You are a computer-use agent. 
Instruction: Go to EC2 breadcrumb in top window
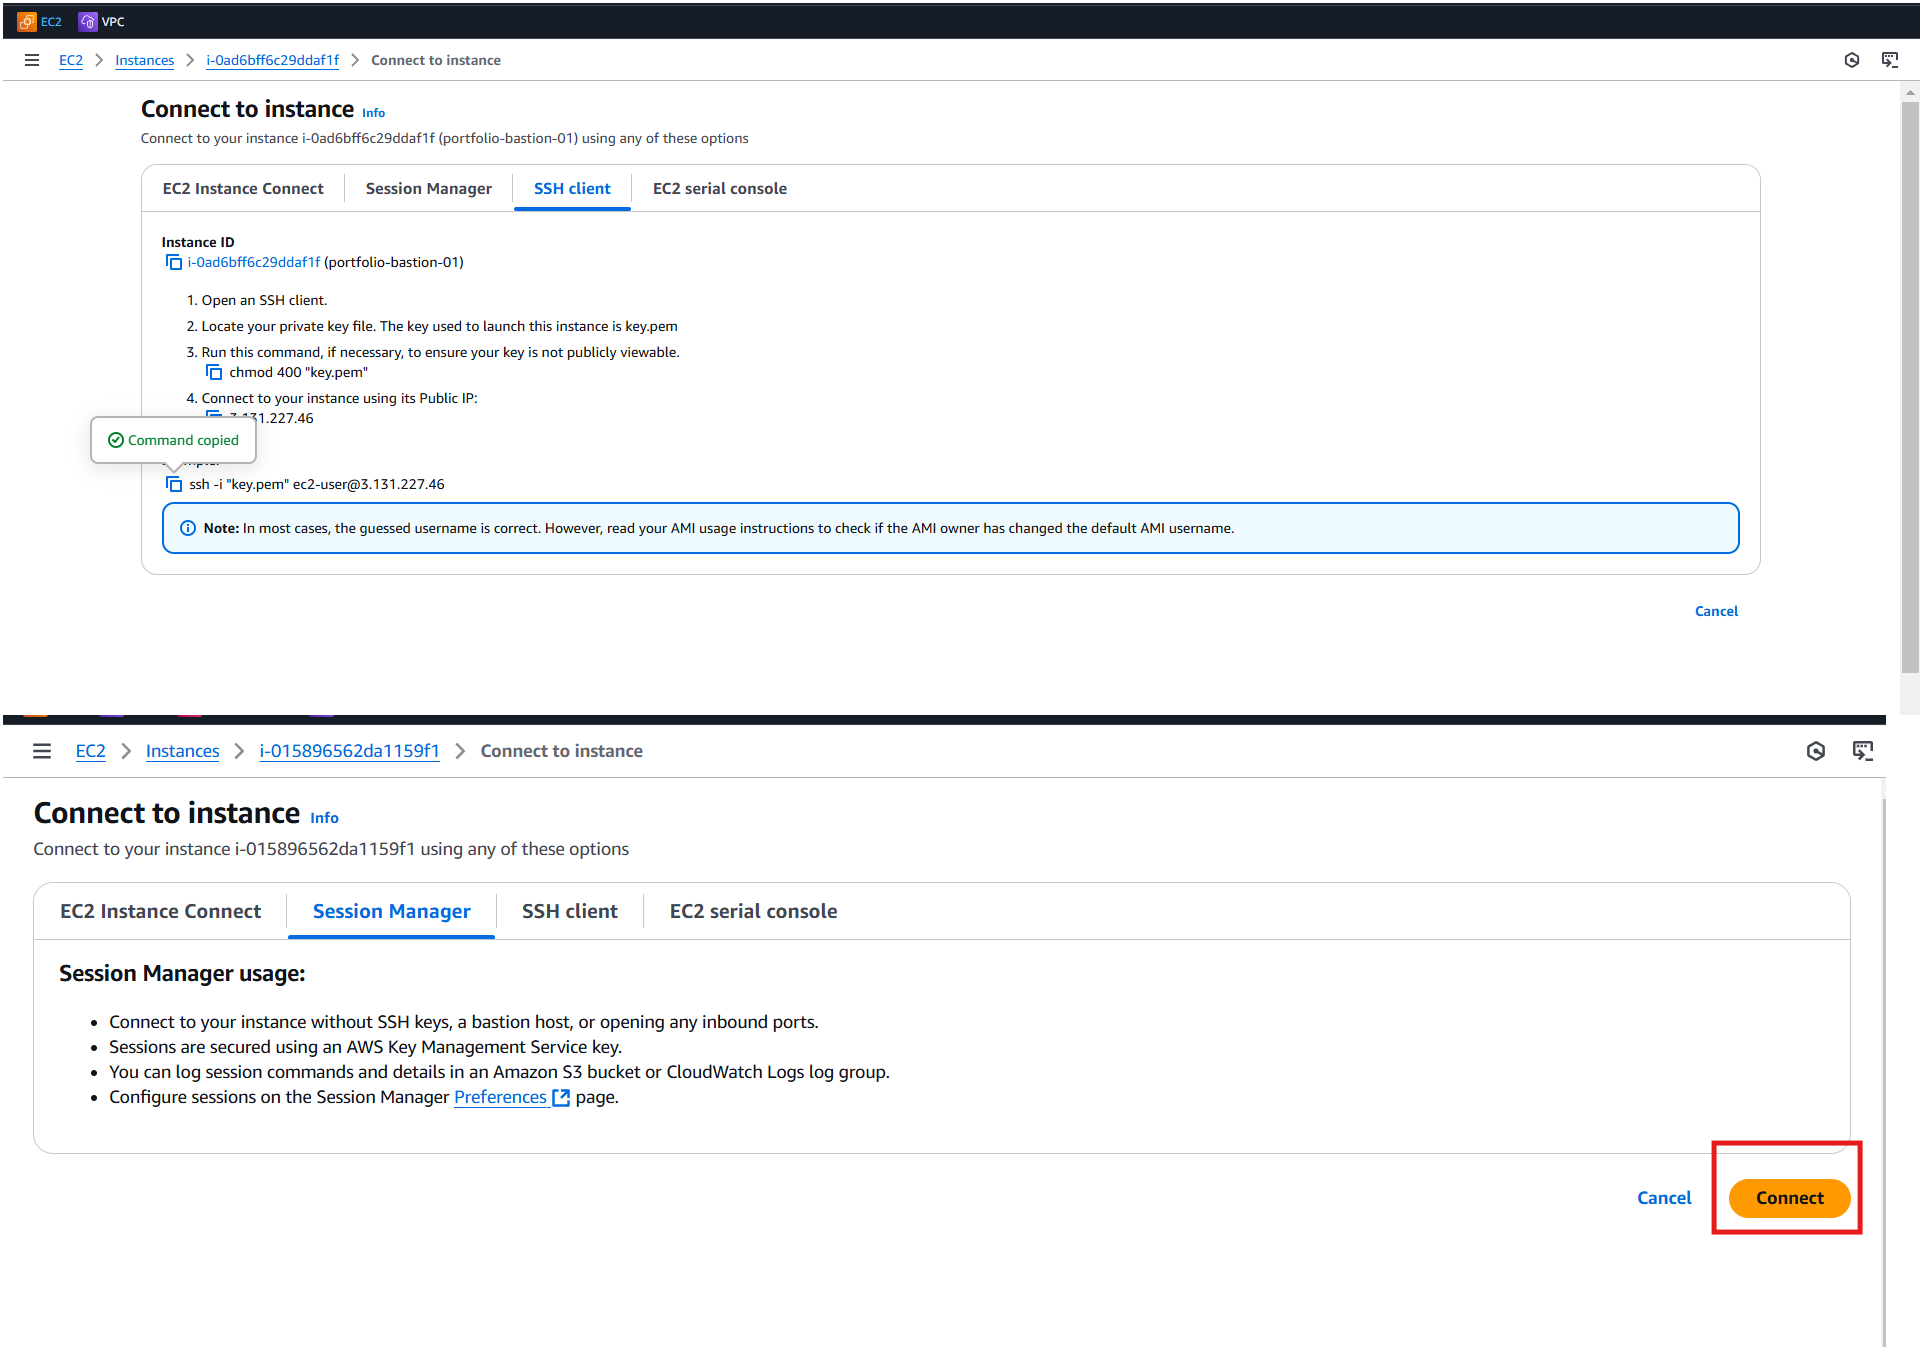coord(71,60)
